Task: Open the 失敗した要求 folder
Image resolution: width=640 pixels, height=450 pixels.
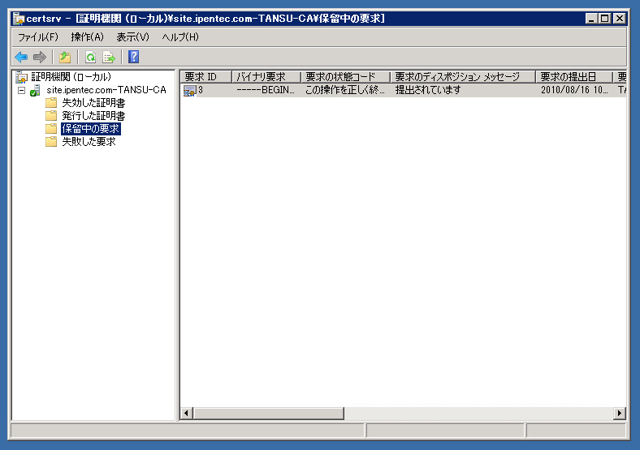Action: (89, 142)
